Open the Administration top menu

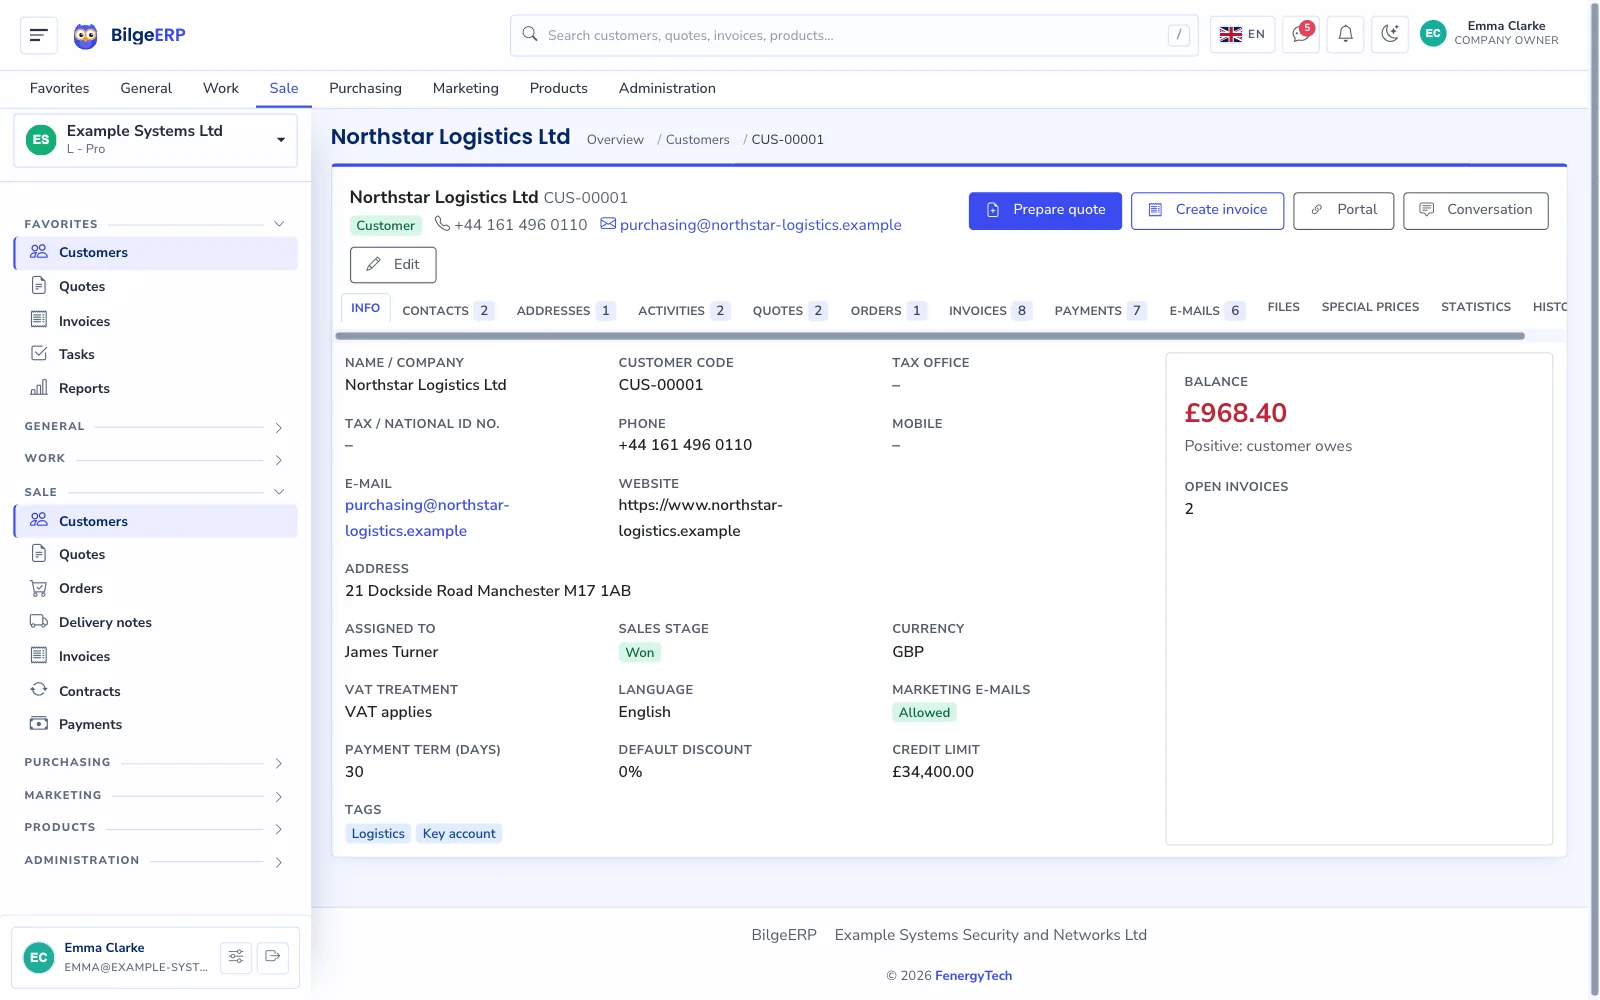[x=667, y=88]
